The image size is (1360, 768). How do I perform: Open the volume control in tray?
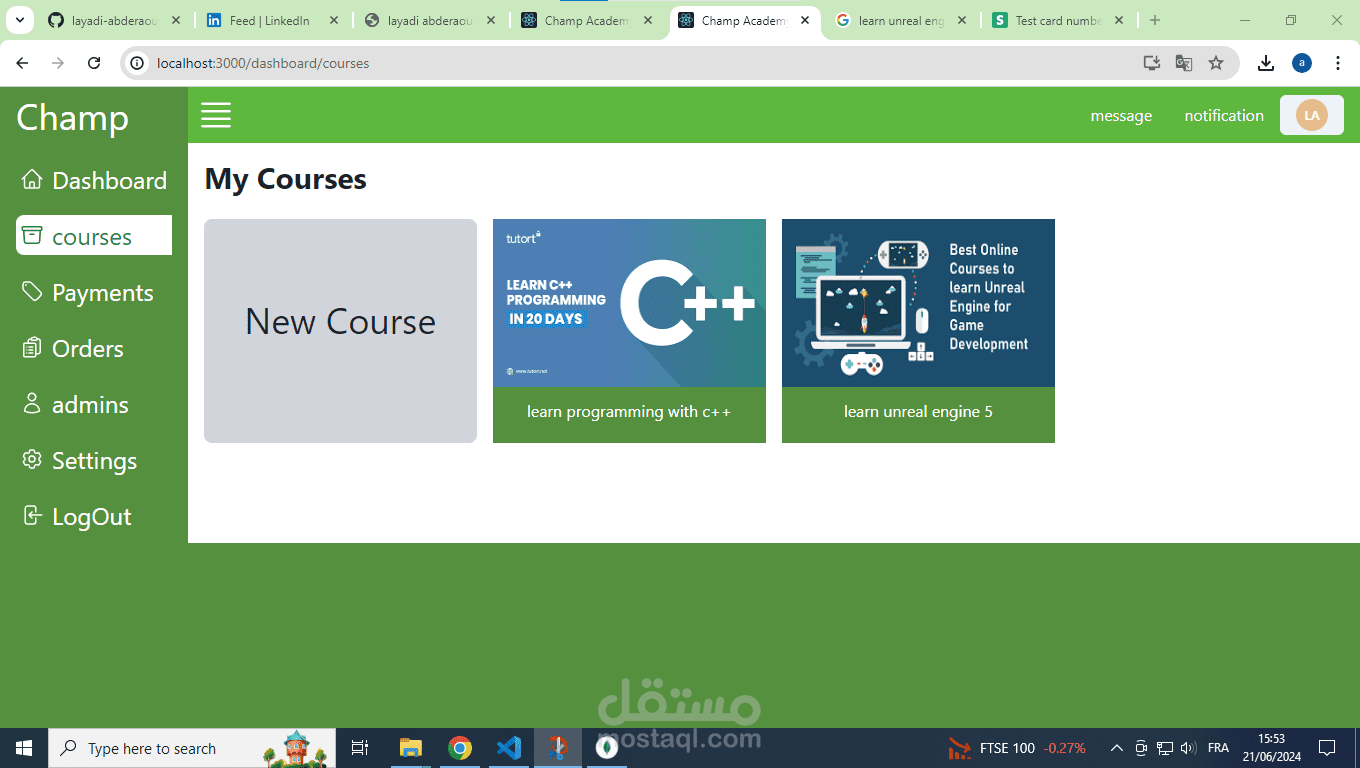(x=1188, y=748)
